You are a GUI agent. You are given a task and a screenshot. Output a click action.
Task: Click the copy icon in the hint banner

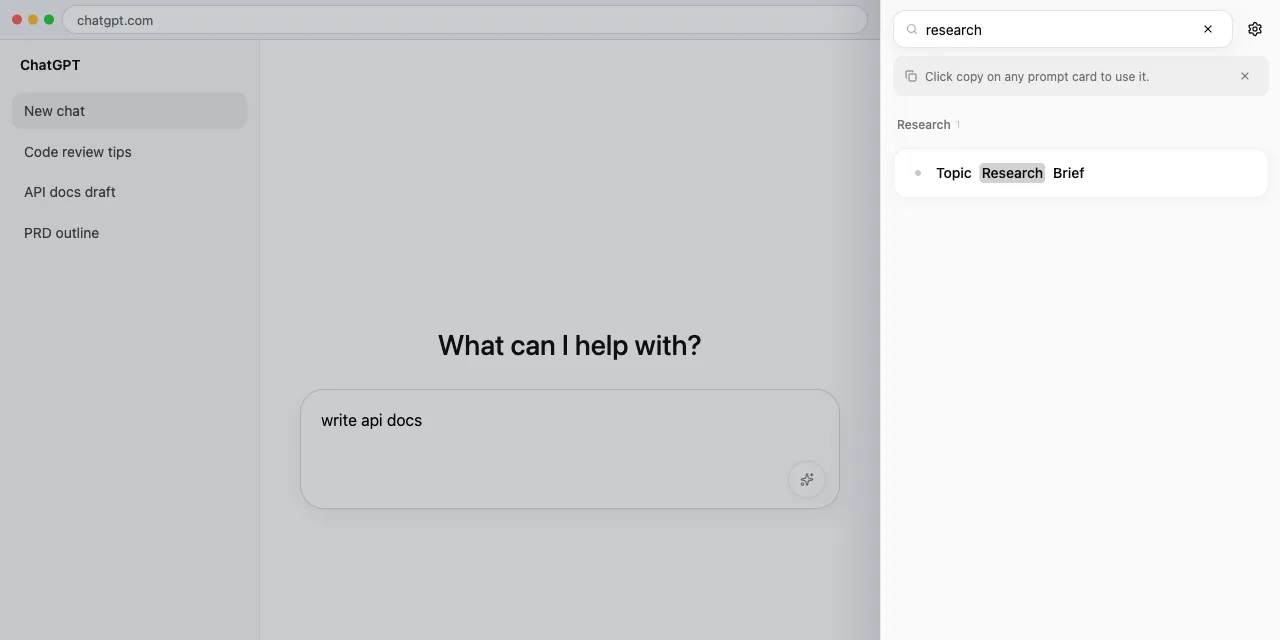pyautogui.click(x=911, y=76)
